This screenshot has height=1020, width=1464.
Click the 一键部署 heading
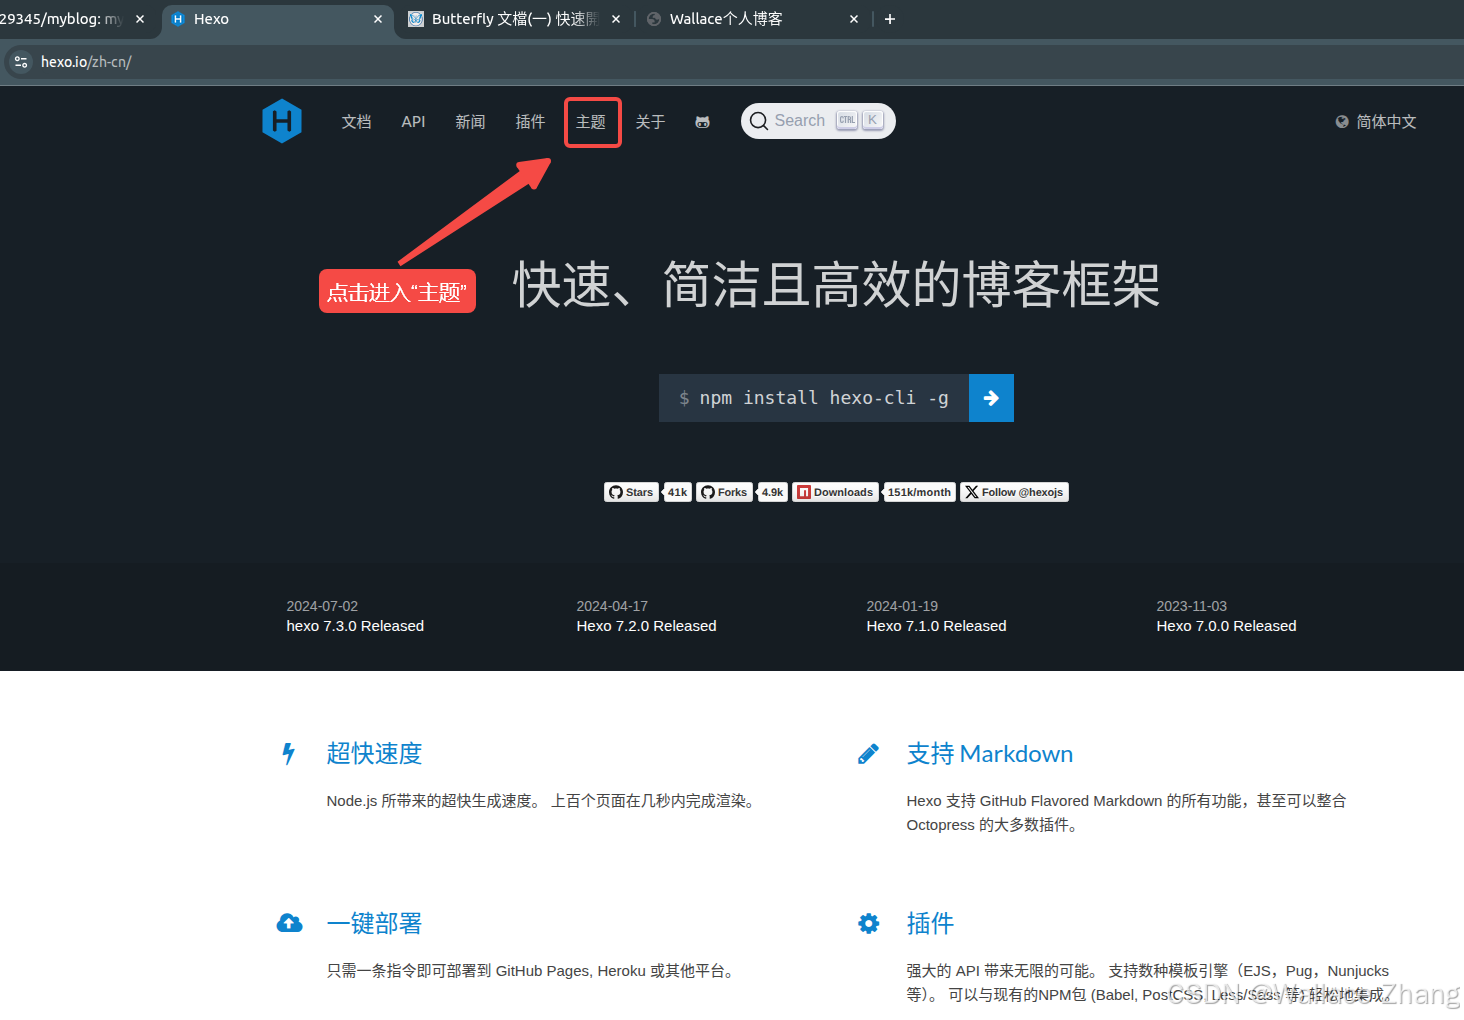click(x=374, y=924)
